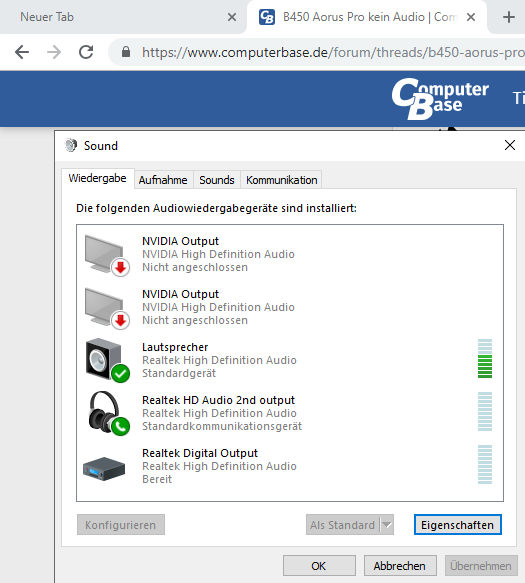The image size is (525, 583).
Task: Click Realtek Digital Output level meter
Action: pos(485,464)
